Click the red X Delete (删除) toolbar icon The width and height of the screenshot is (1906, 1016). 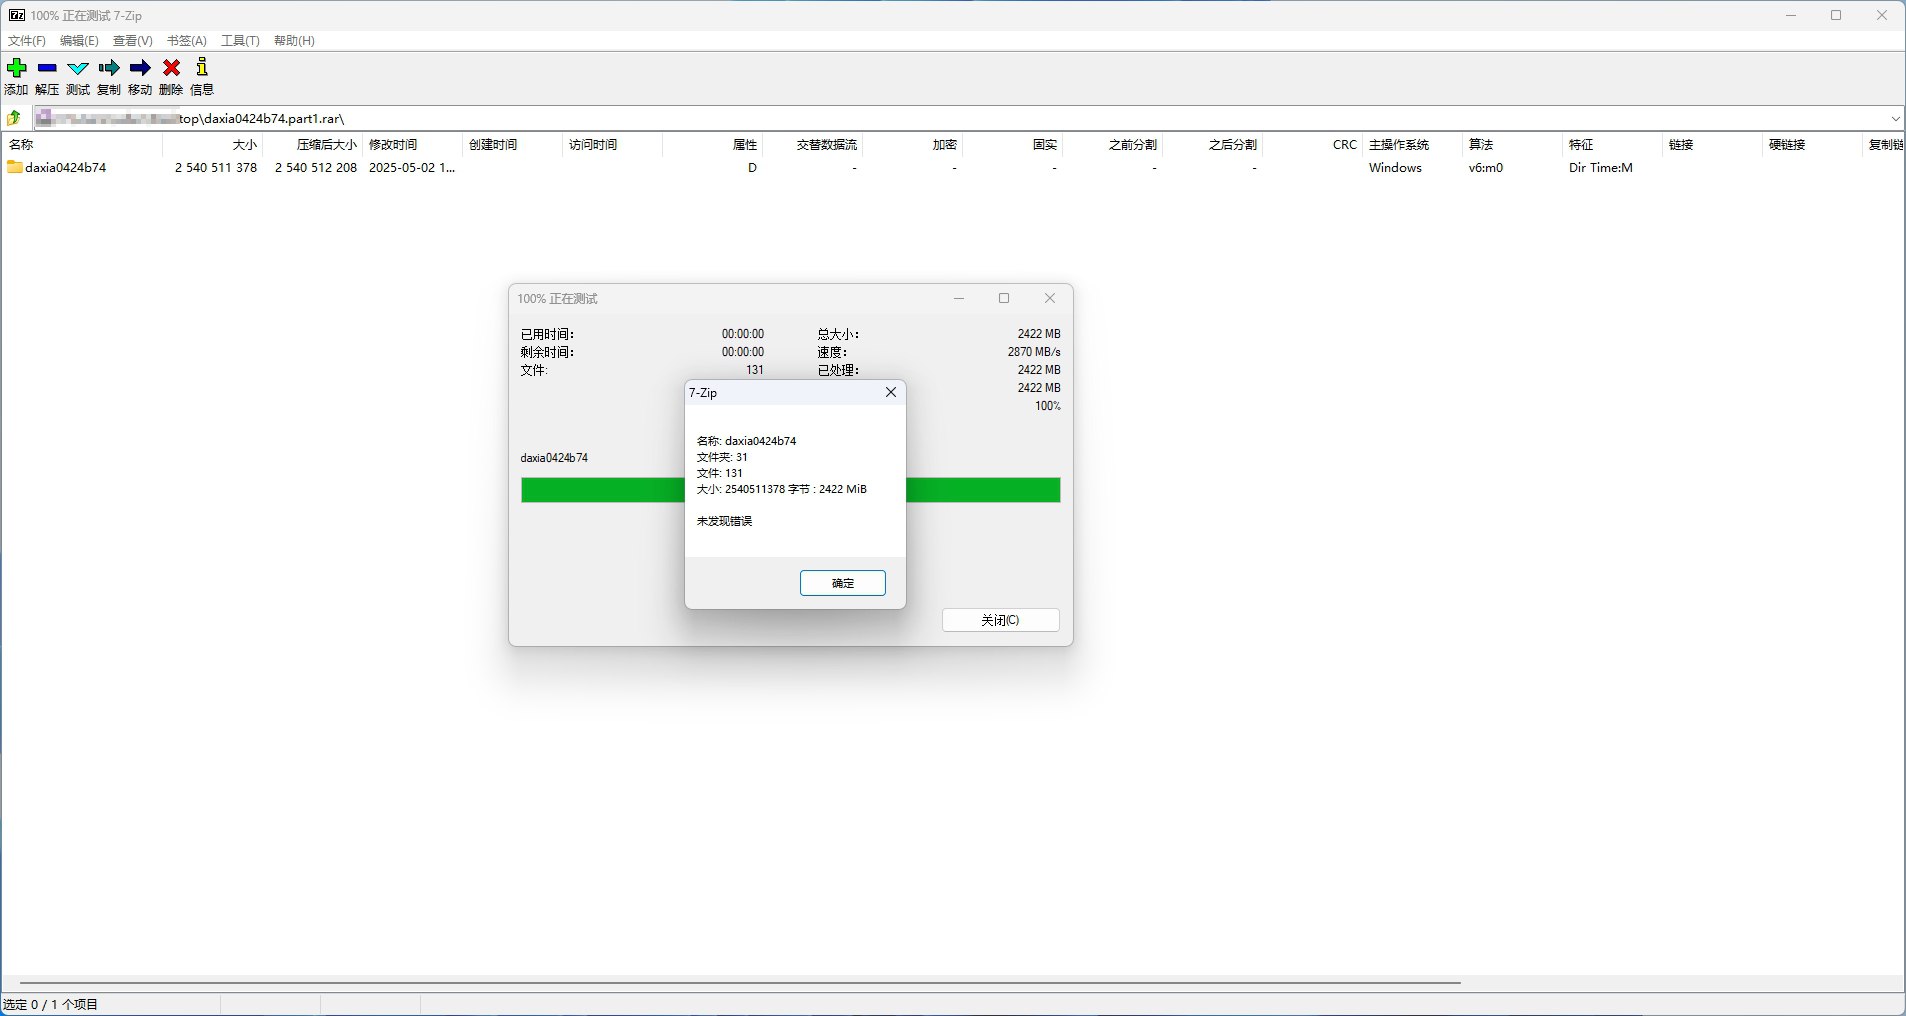pyautogui.click(x=171, y=68)
